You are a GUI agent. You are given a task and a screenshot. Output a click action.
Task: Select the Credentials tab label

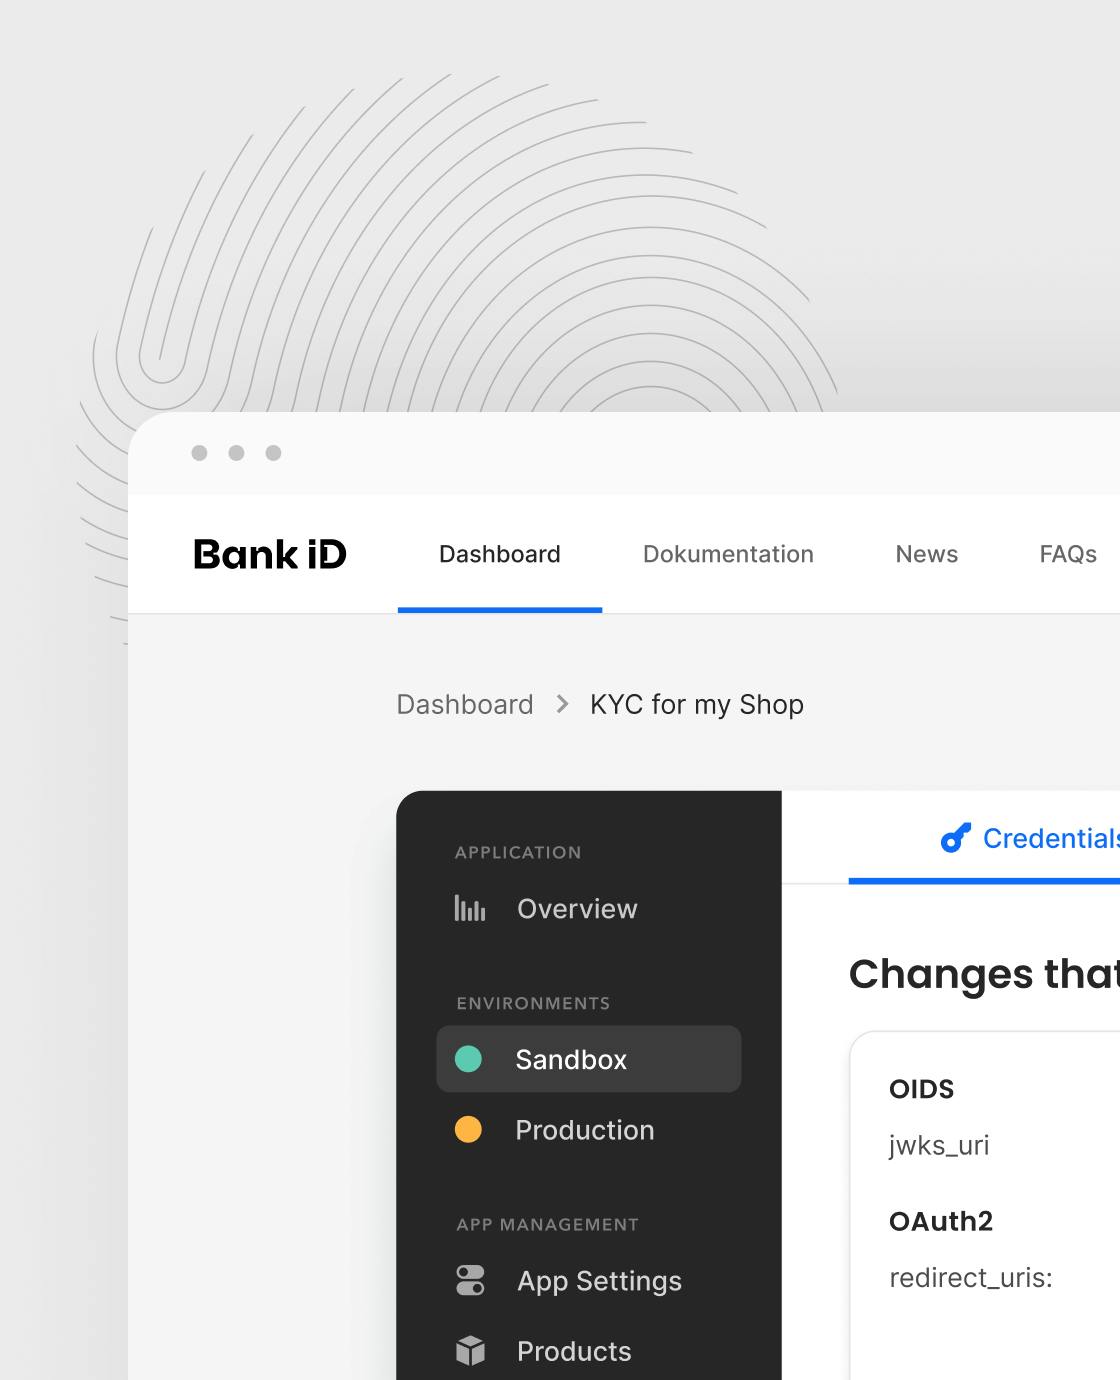pyautogui.click(x=1051, y=838)
